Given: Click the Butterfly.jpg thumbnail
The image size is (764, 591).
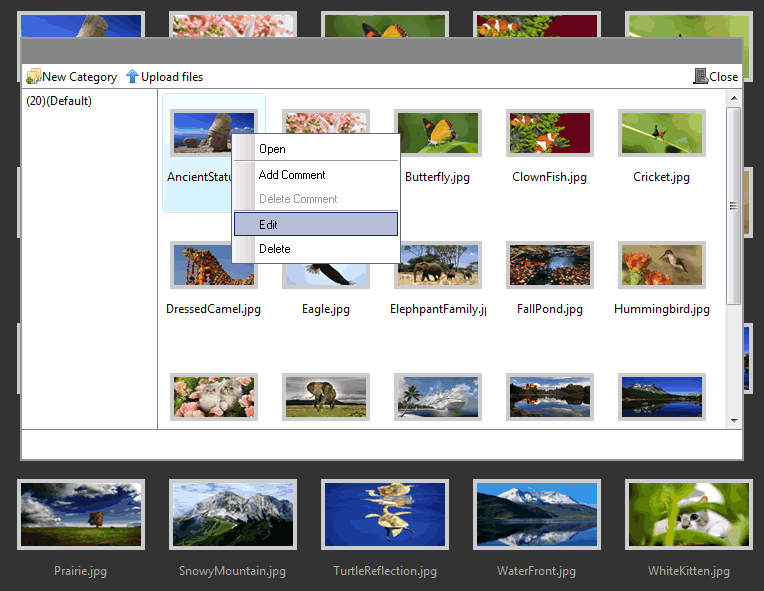Looking at the screenshot, I should click(x=437, y=133).
